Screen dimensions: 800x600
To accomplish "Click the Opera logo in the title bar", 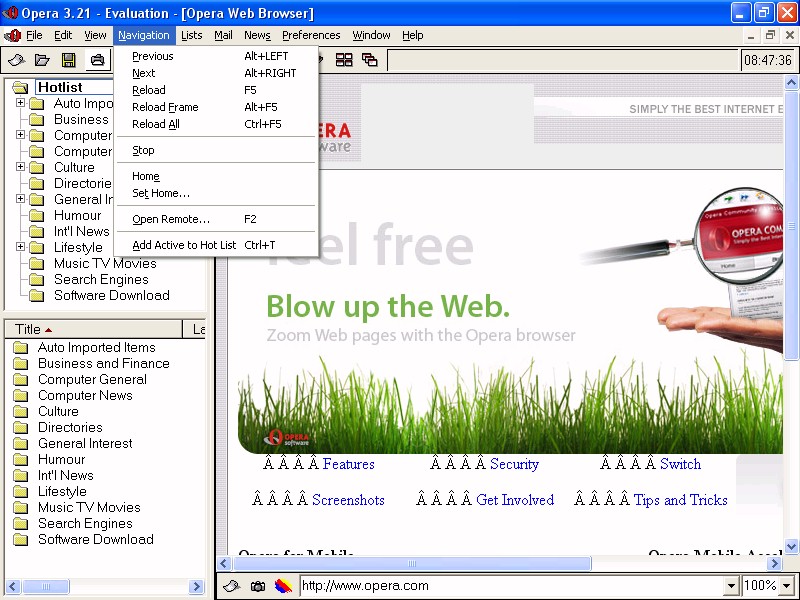I will coord(10,12).
